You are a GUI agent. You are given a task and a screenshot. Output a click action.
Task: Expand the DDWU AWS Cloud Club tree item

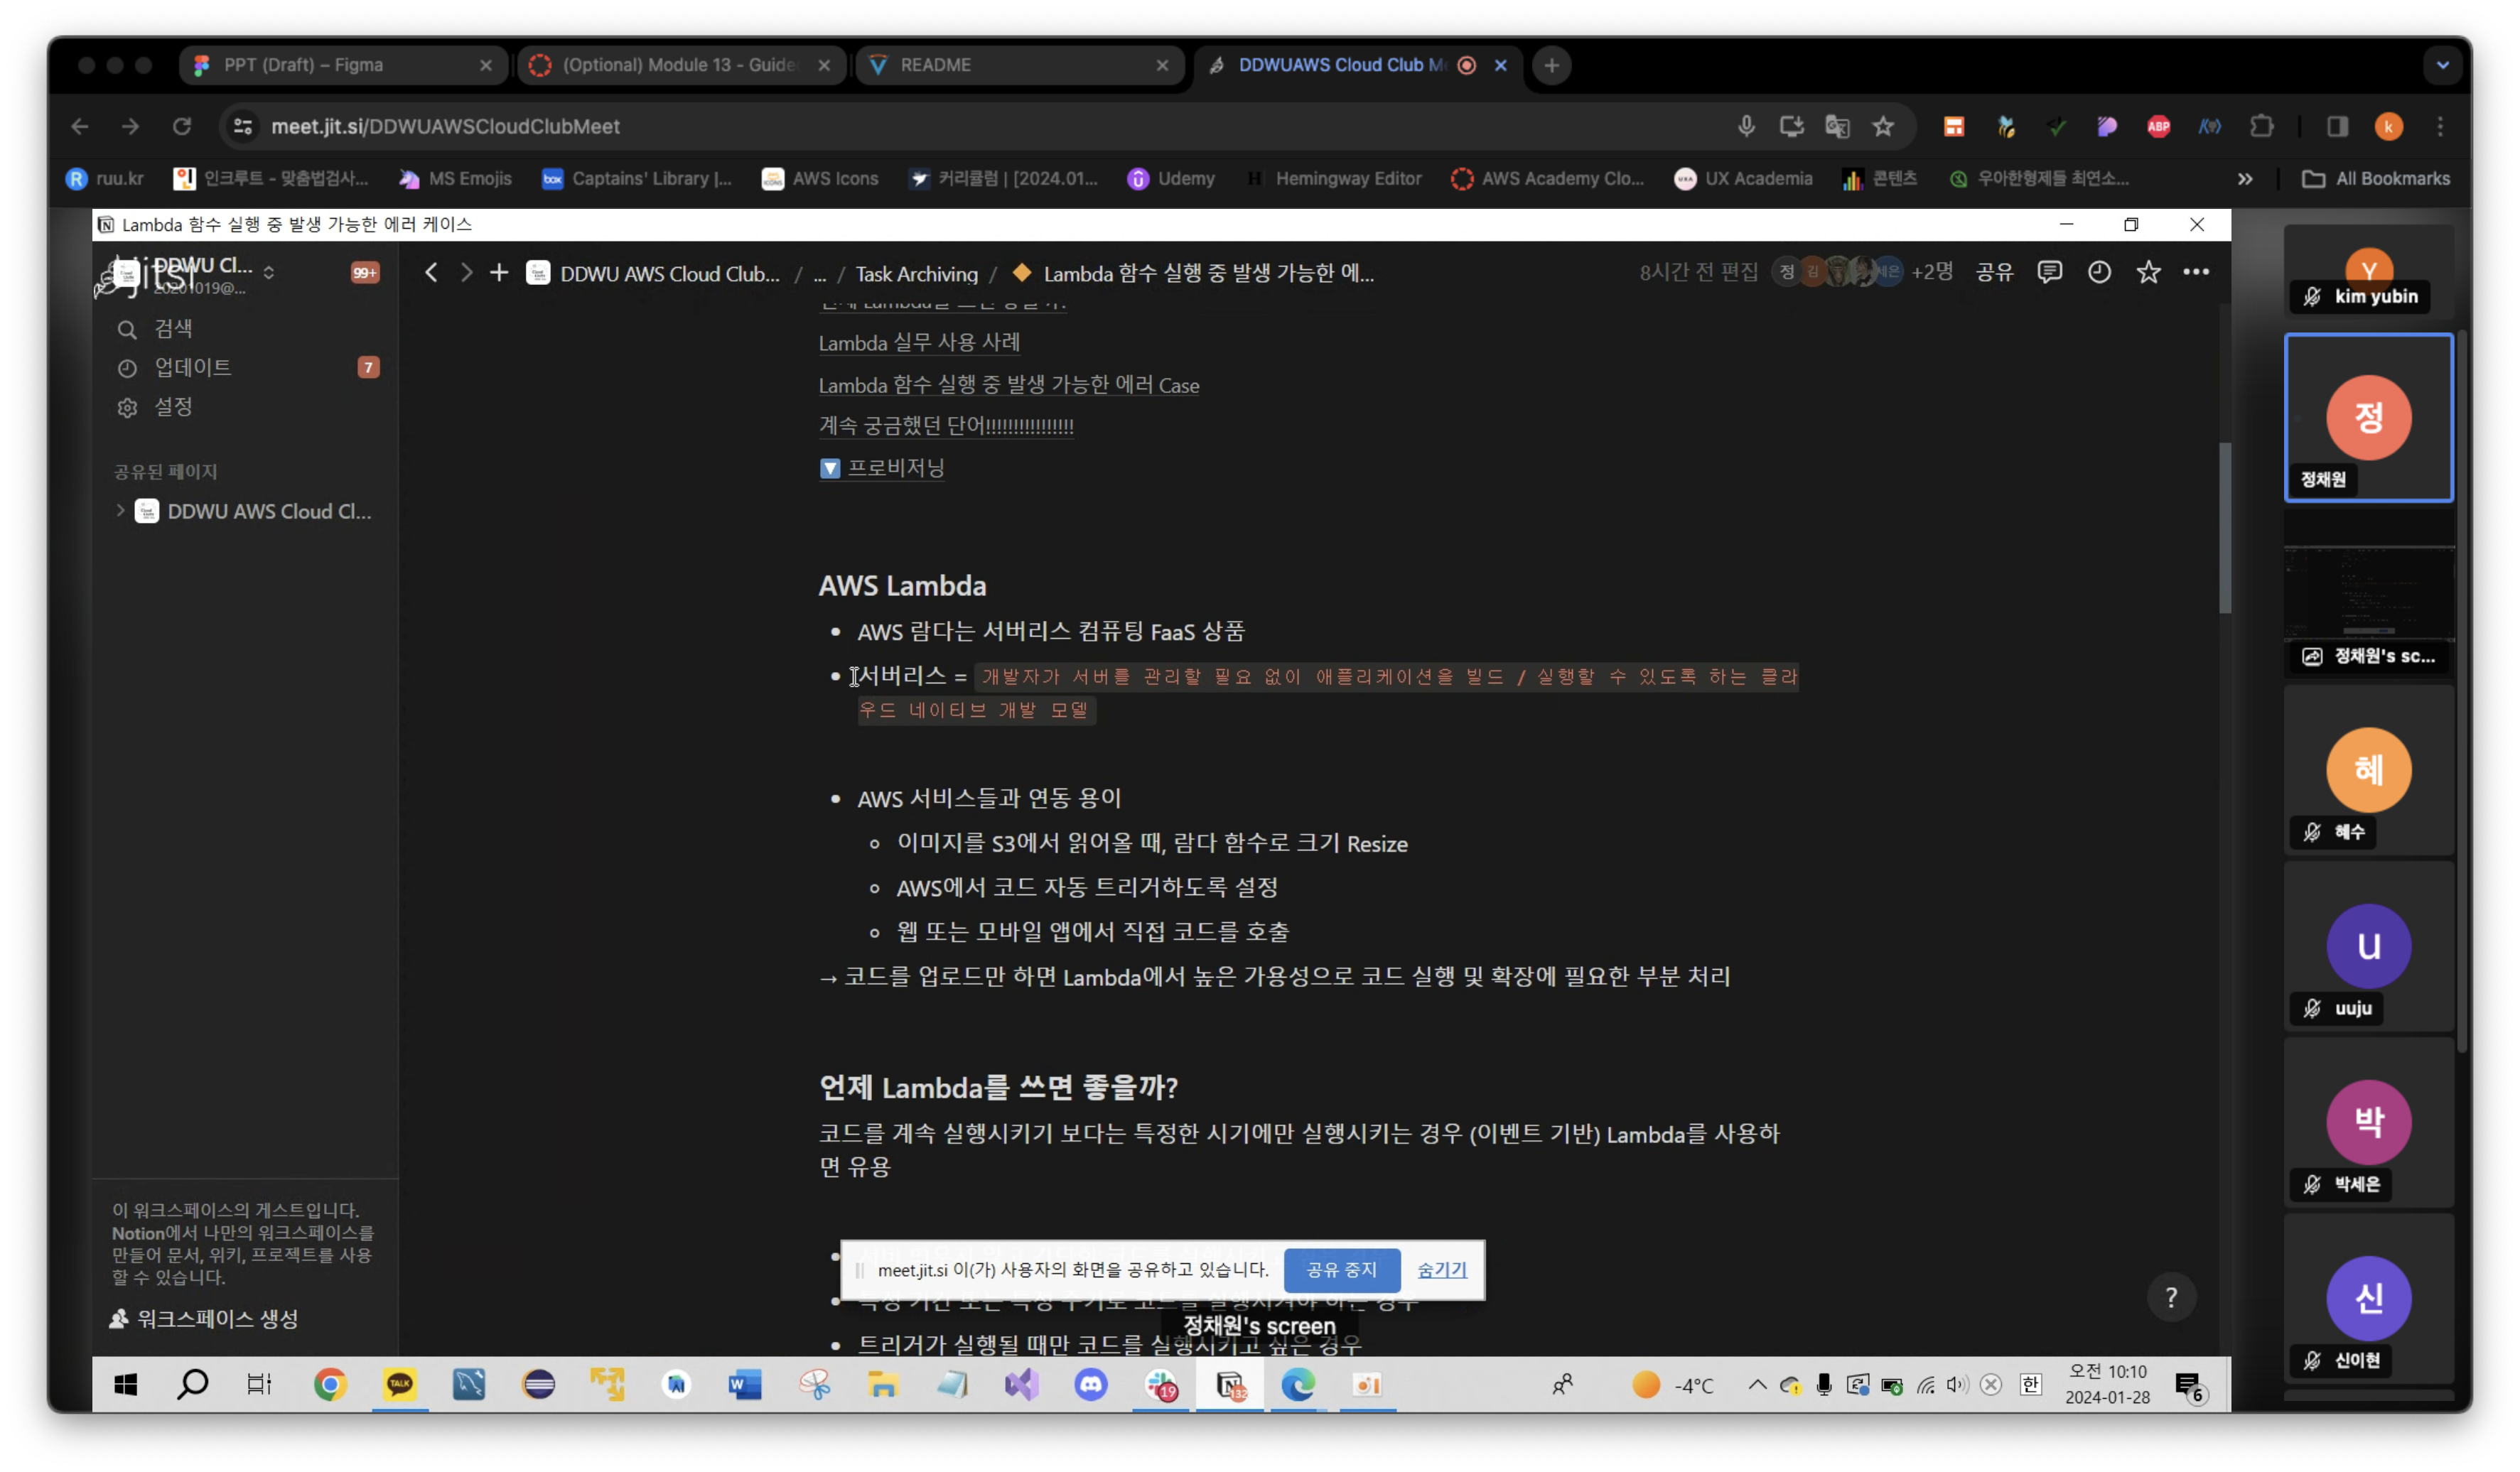coord(120,511)
